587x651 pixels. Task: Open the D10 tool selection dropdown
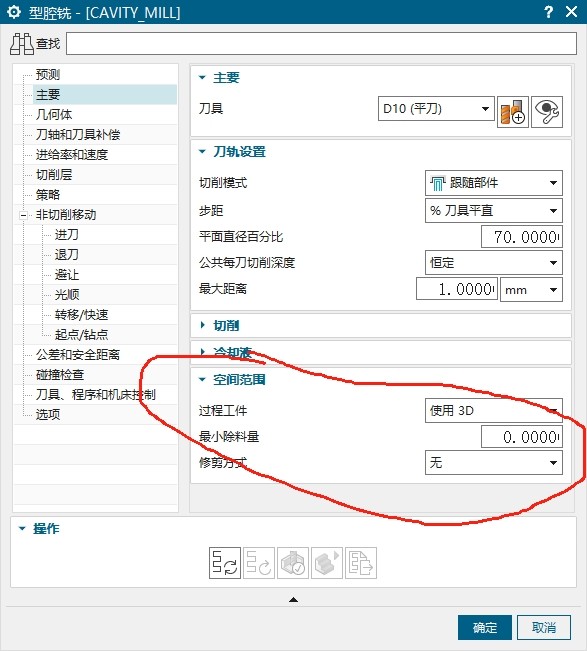(x=436, y=109)
